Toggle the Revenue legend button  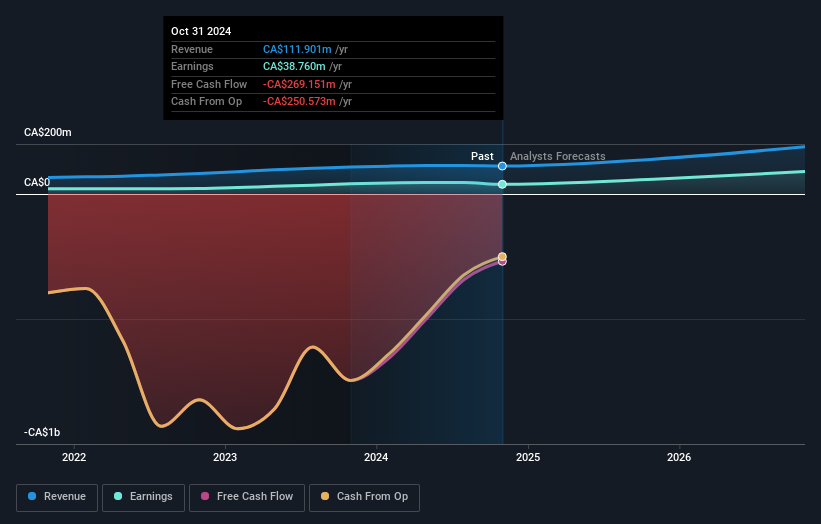click(57, 497)
